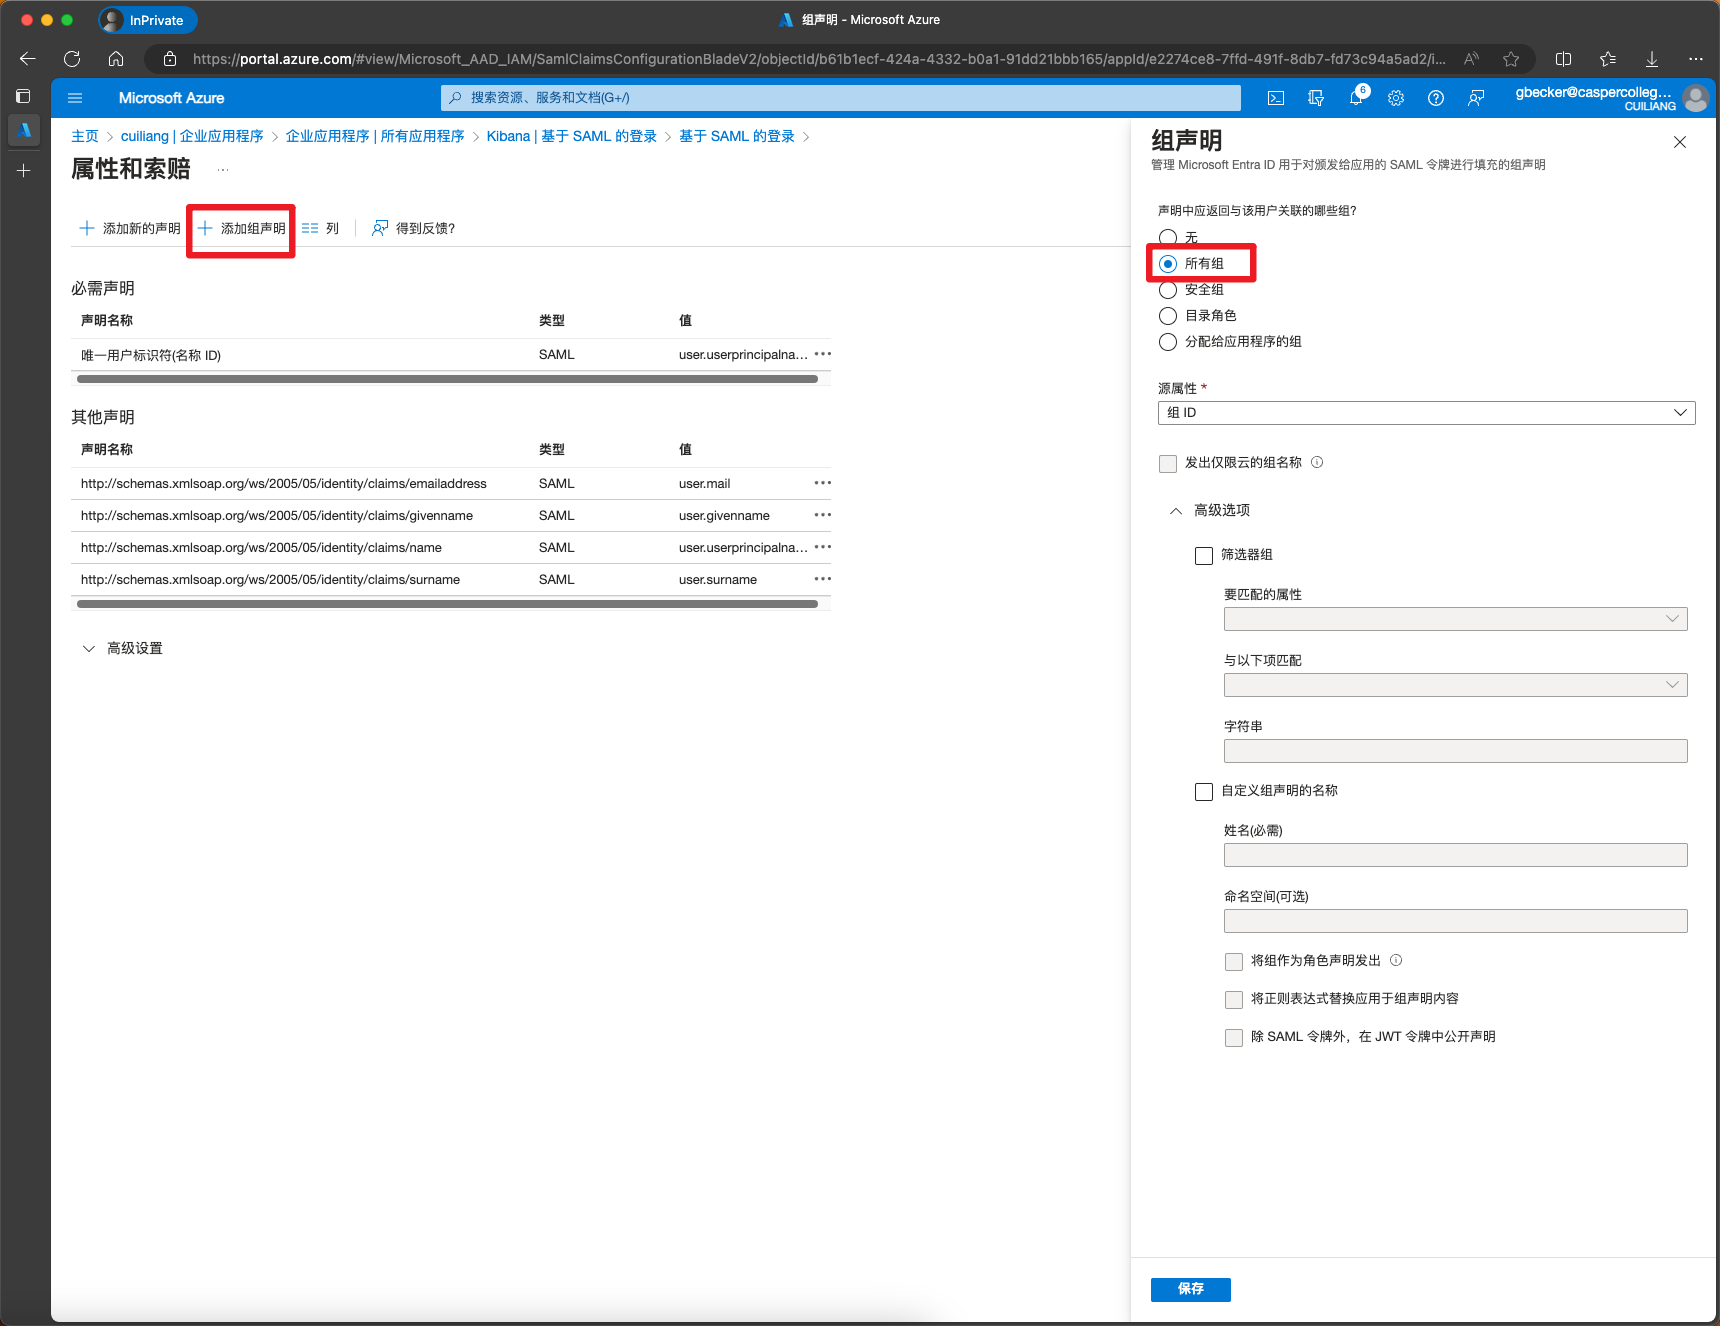Click 添加组声明 toolbar command
The image size is (1720, 1326).
pyautogui.click(x=241, y=228)
